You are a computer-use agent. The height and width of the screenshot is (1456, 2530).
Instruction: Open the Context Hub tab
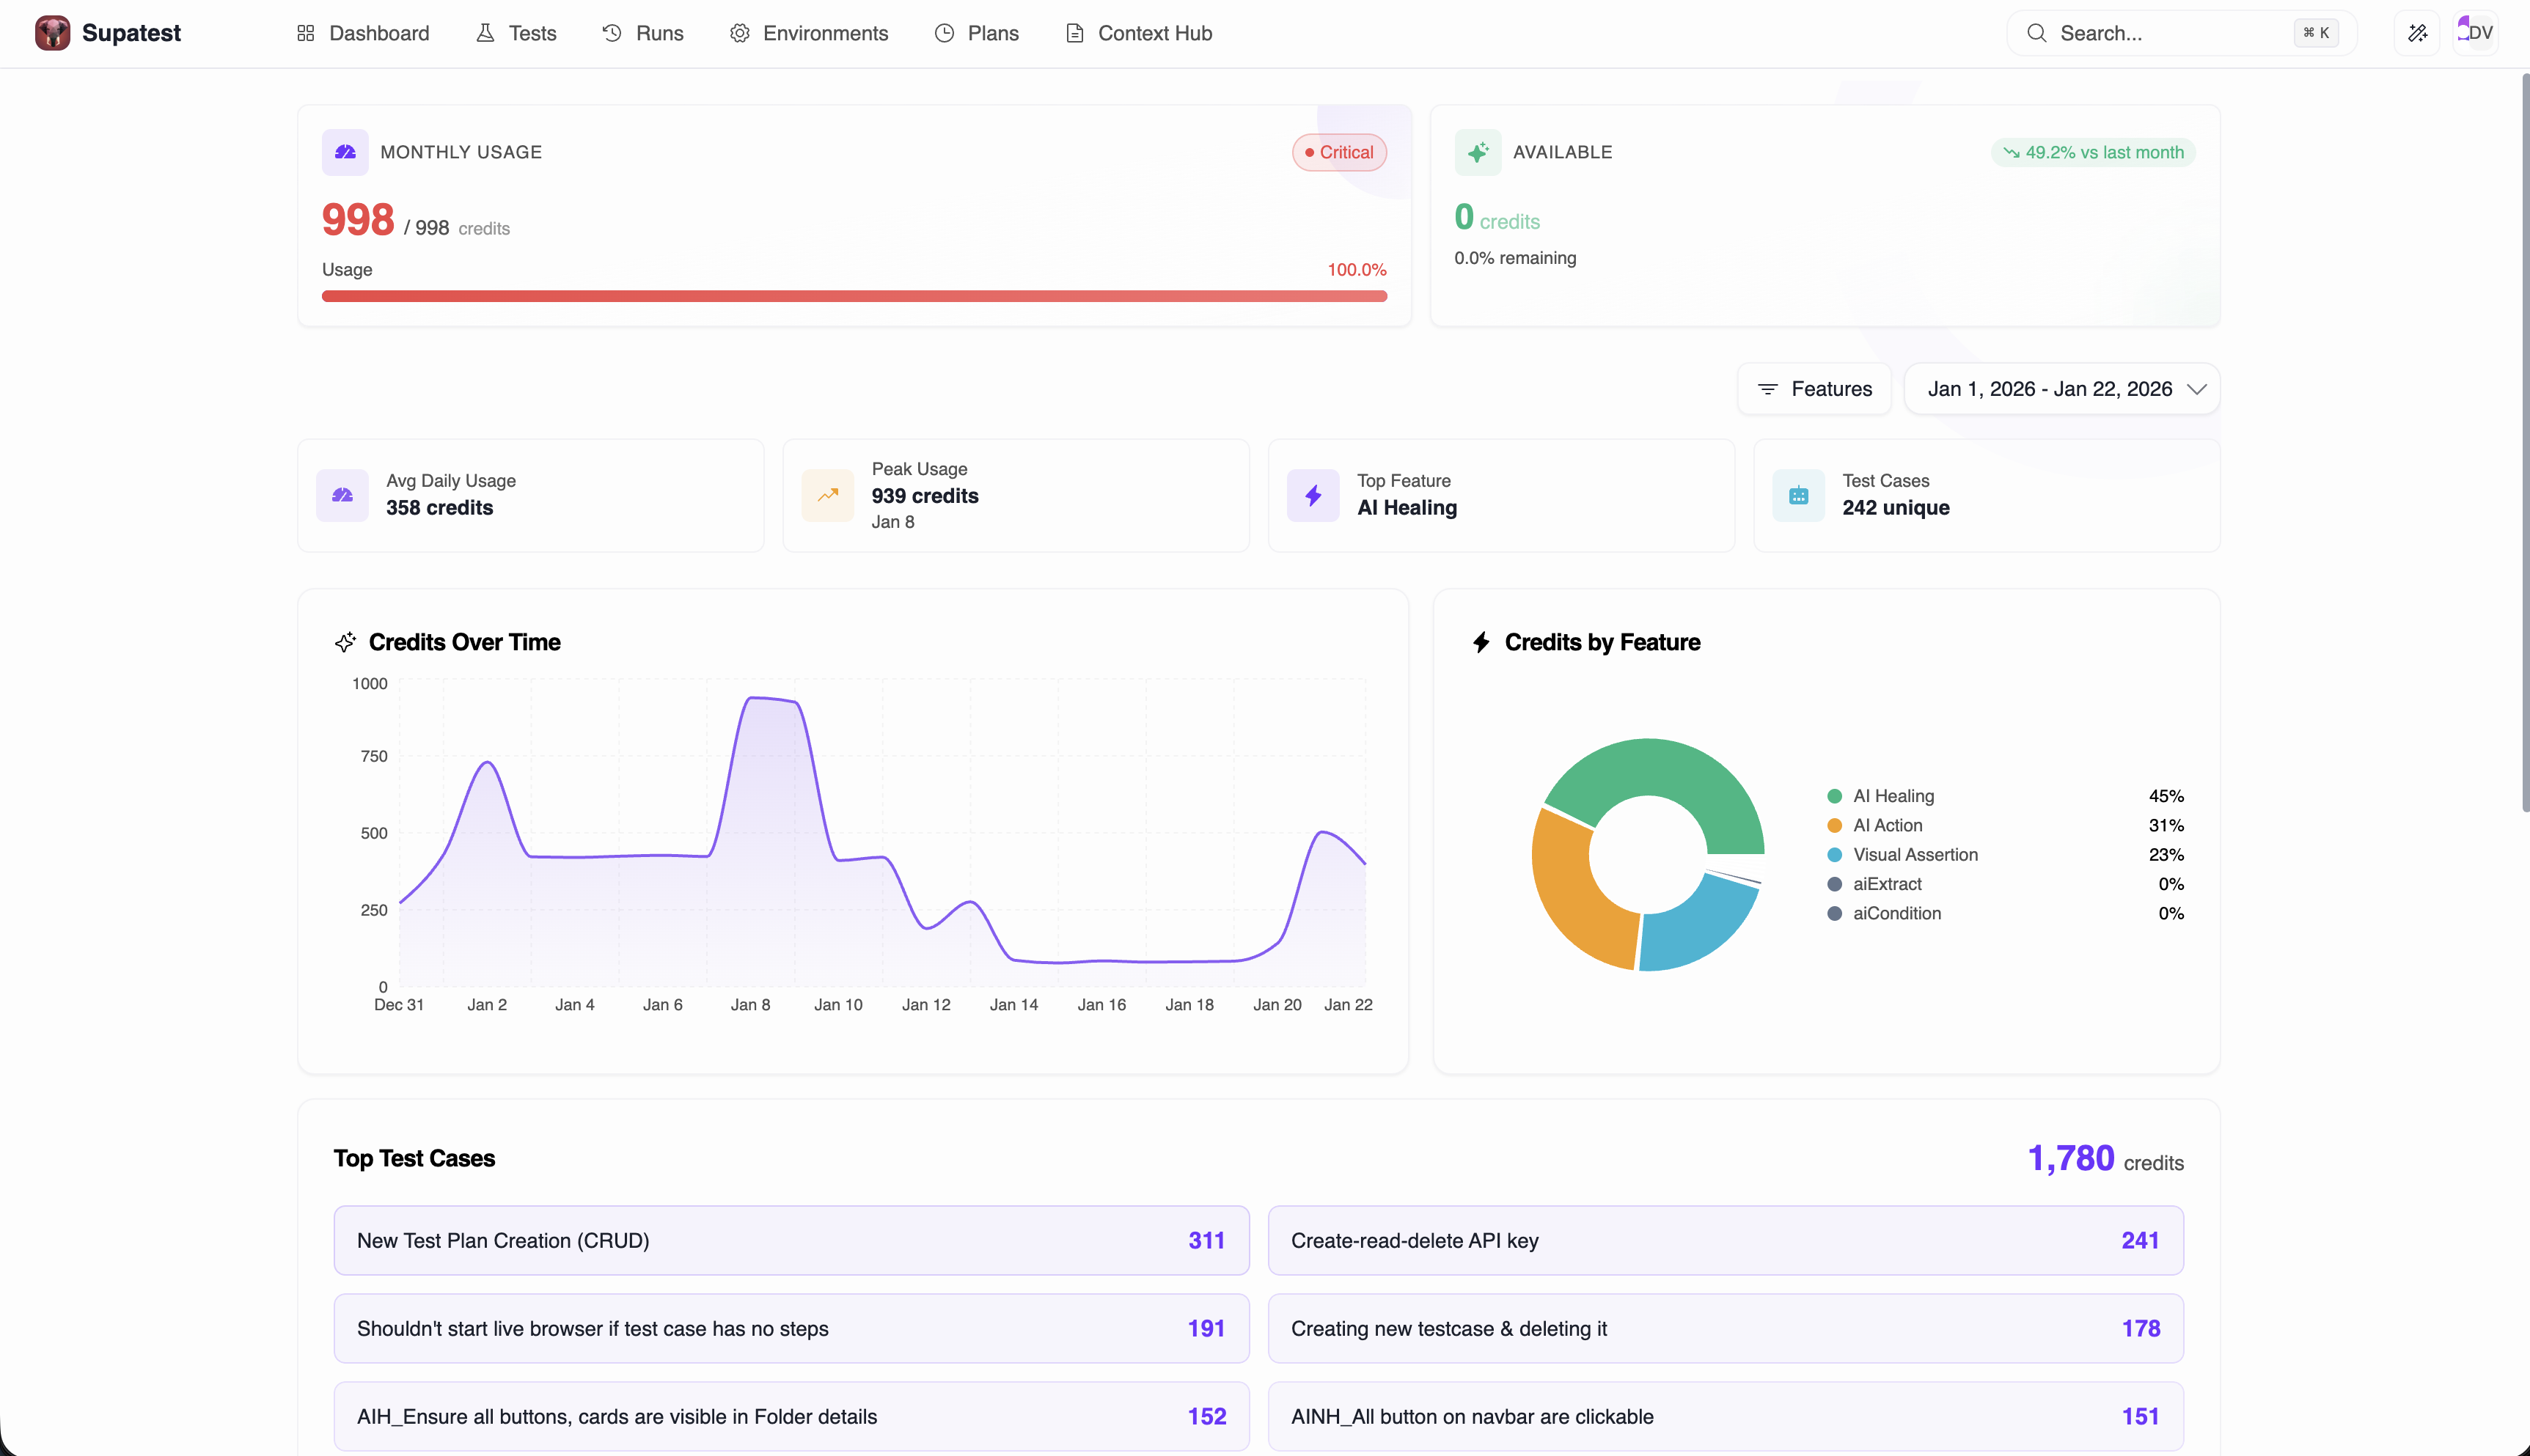pyautogui.click(x=1138, y=33)
